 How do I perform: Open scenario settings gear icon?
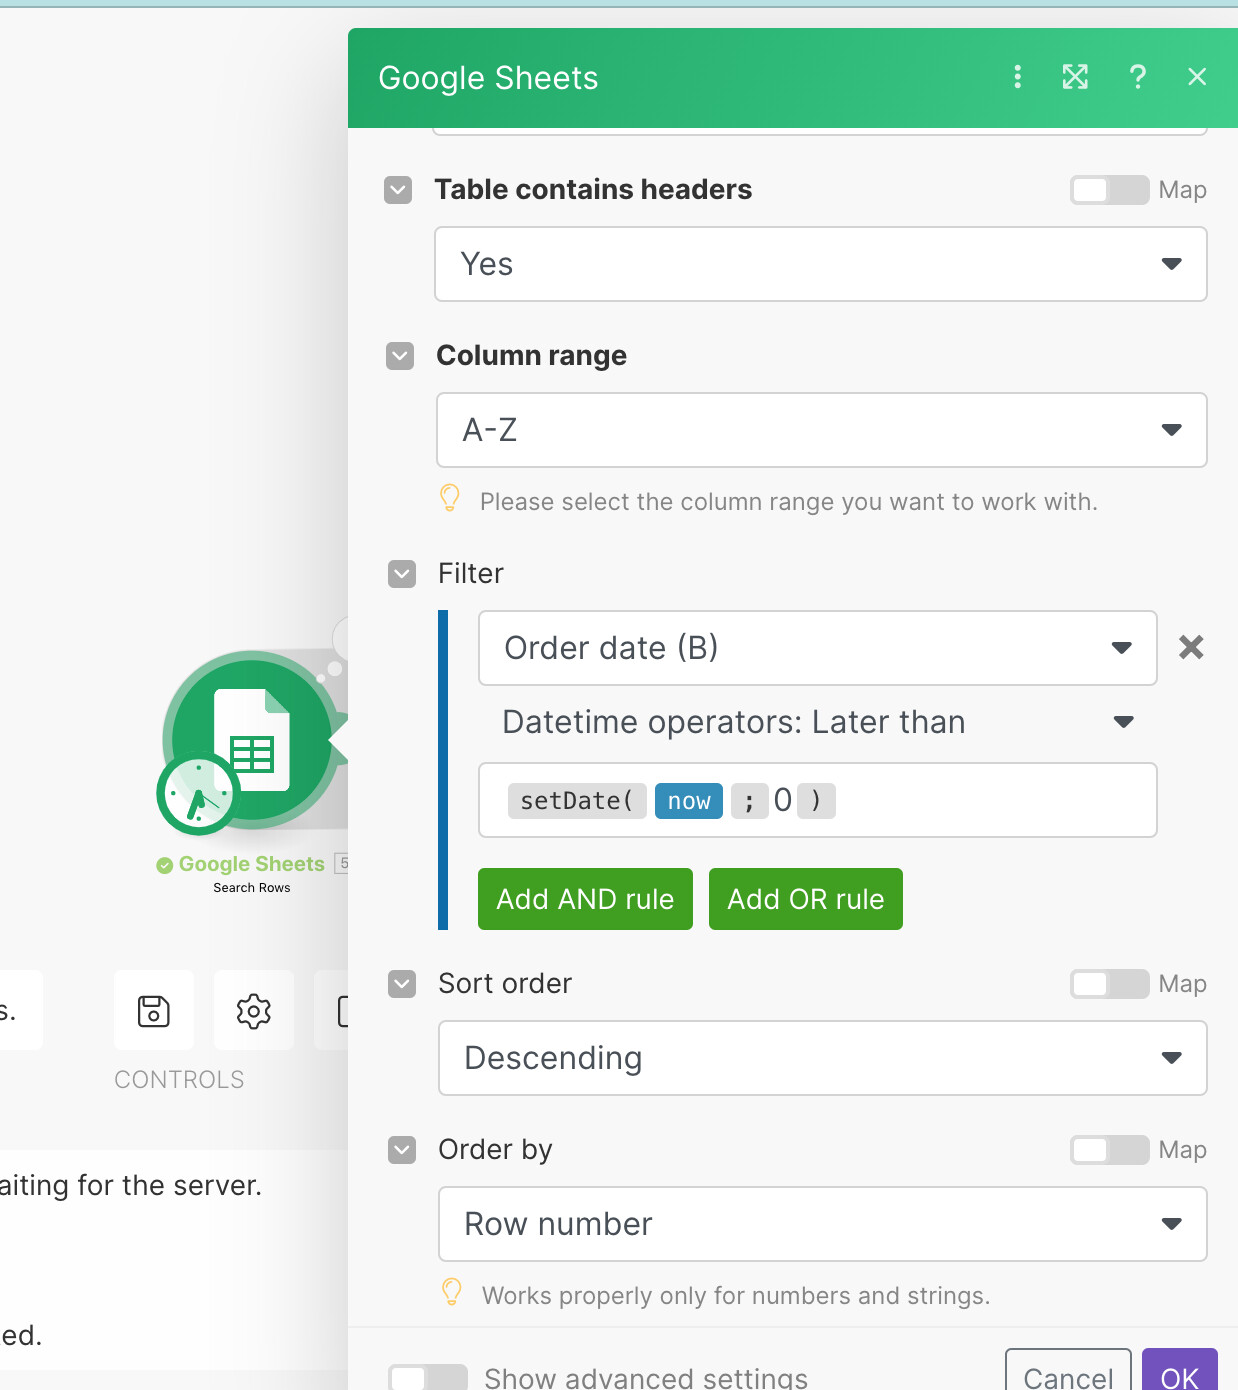pos(254,1010)
